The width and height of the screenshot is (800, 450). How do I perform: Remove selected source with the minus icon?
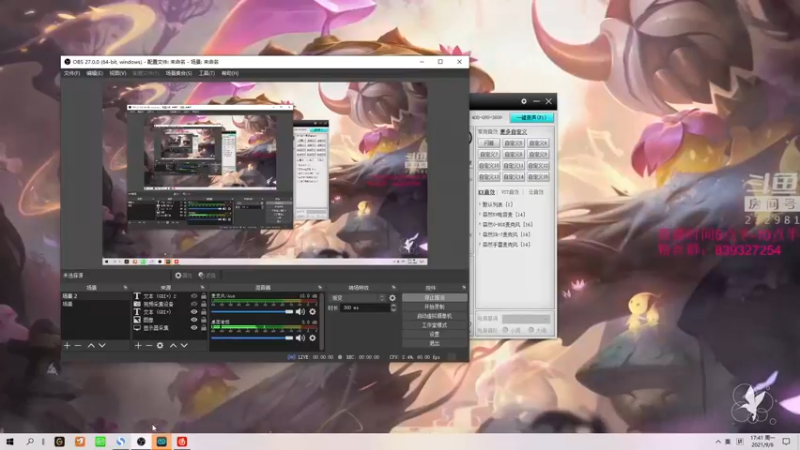[149, 345]
